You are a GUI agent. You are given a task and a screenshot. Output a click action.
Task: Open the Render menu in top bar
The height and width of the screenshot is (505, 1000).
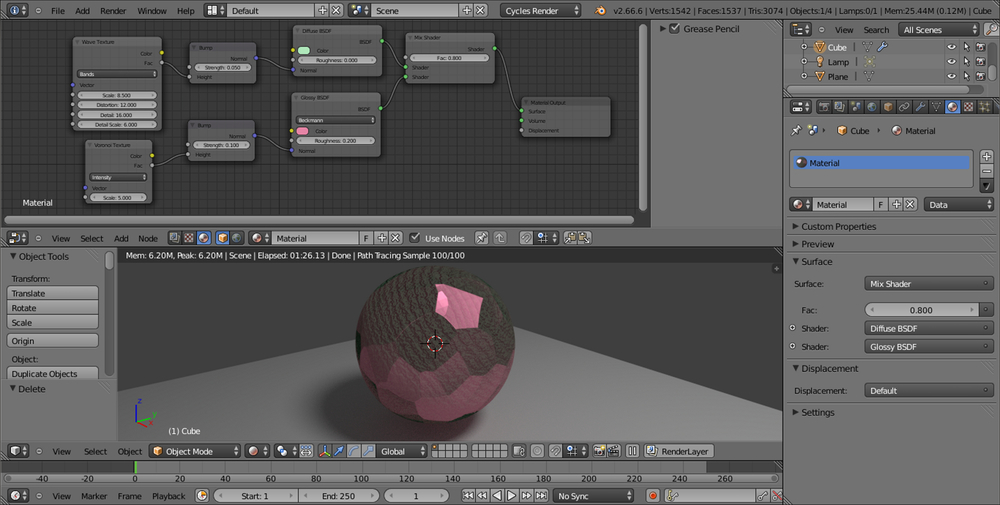(x=113, y=10)
